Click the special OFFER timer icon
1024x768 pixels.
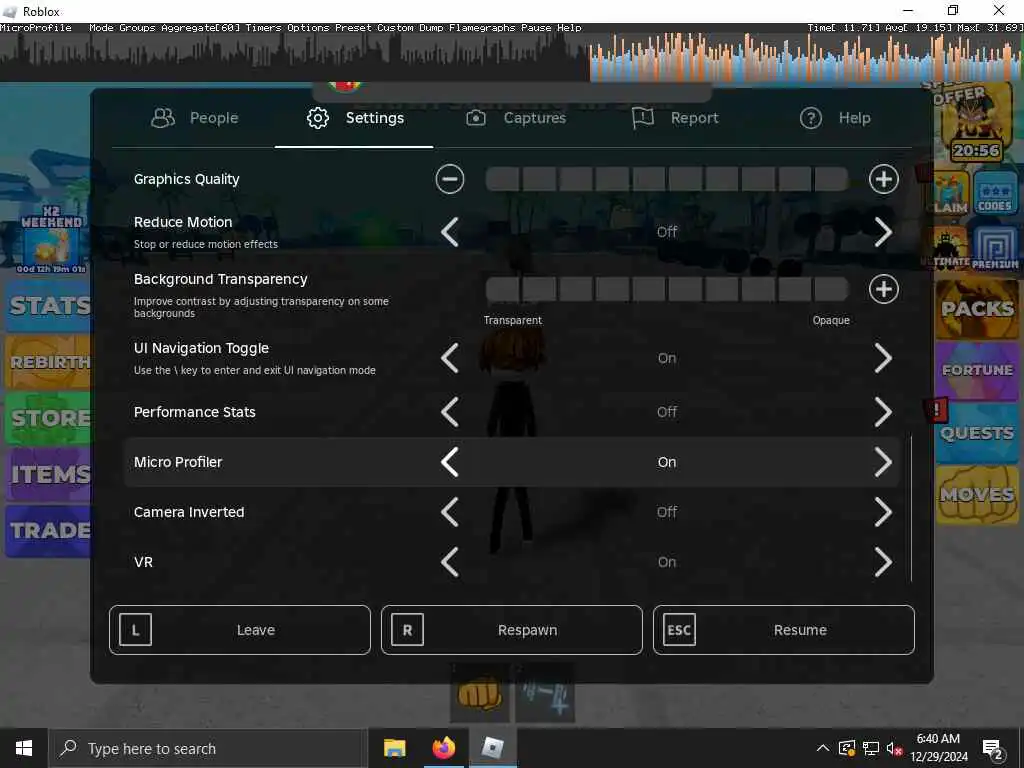pos(975,124)
